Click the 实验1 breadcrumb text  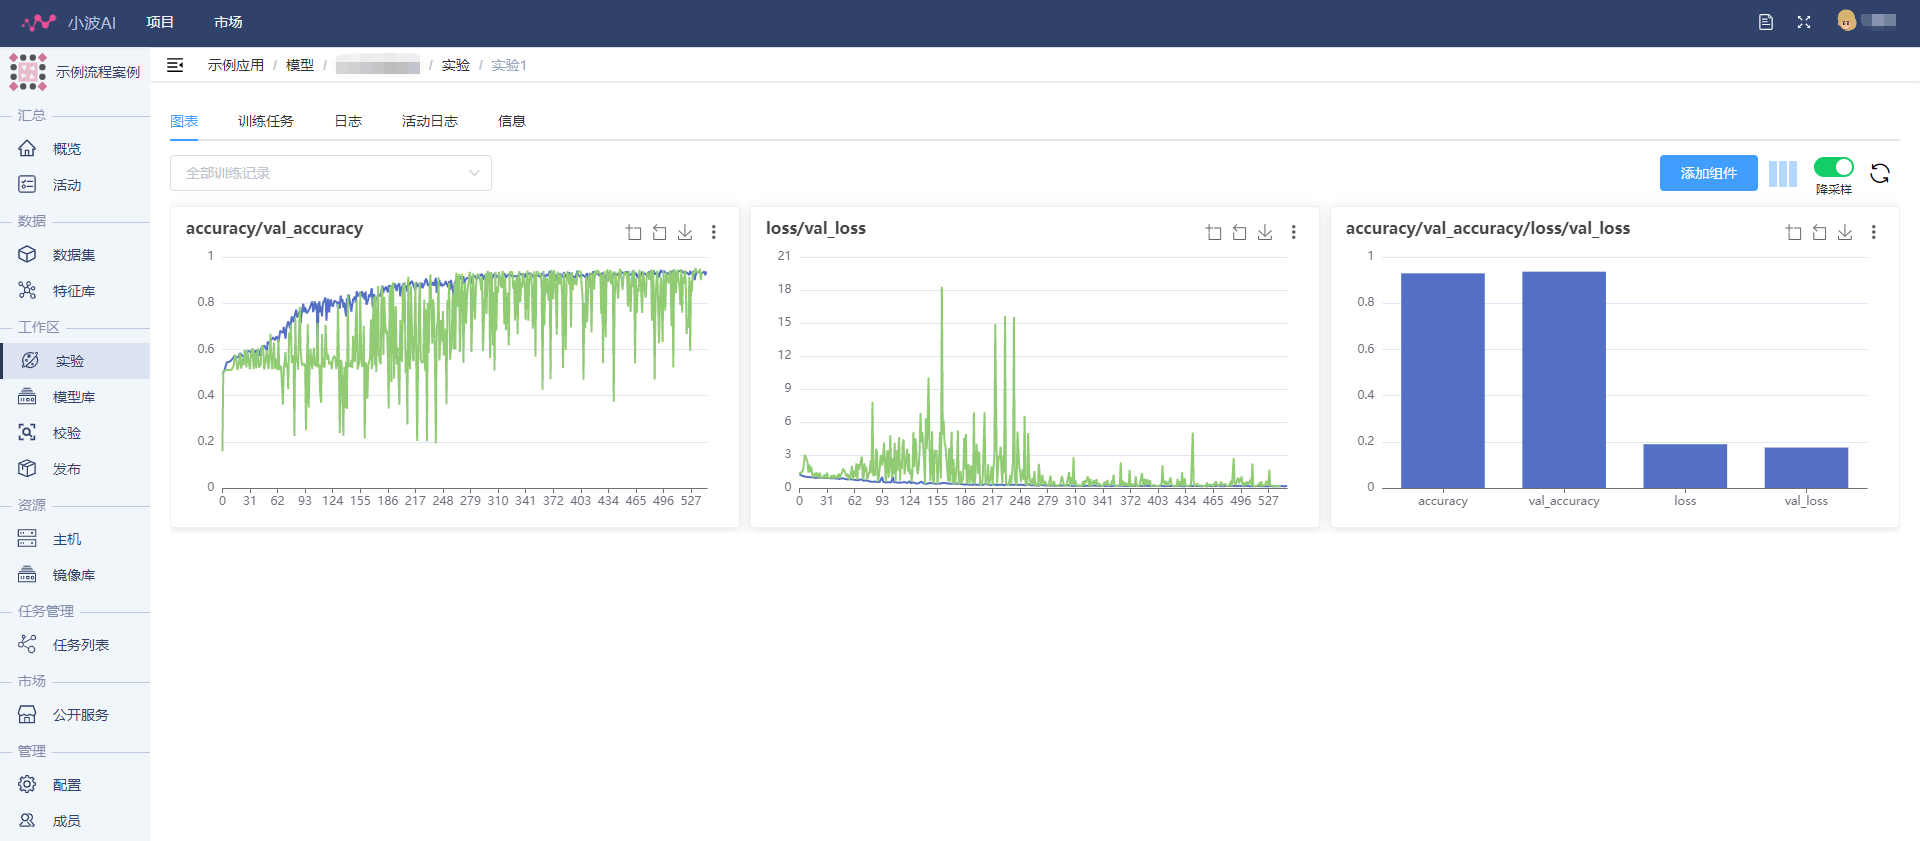pyautogui.click(x=509, y=65)
